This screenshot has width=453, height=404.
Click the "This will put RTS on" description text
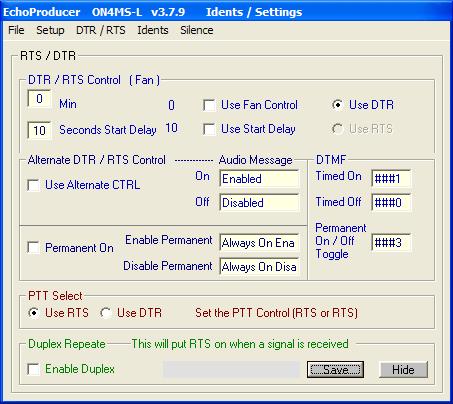pyautogui.click(x=240, y=344)
